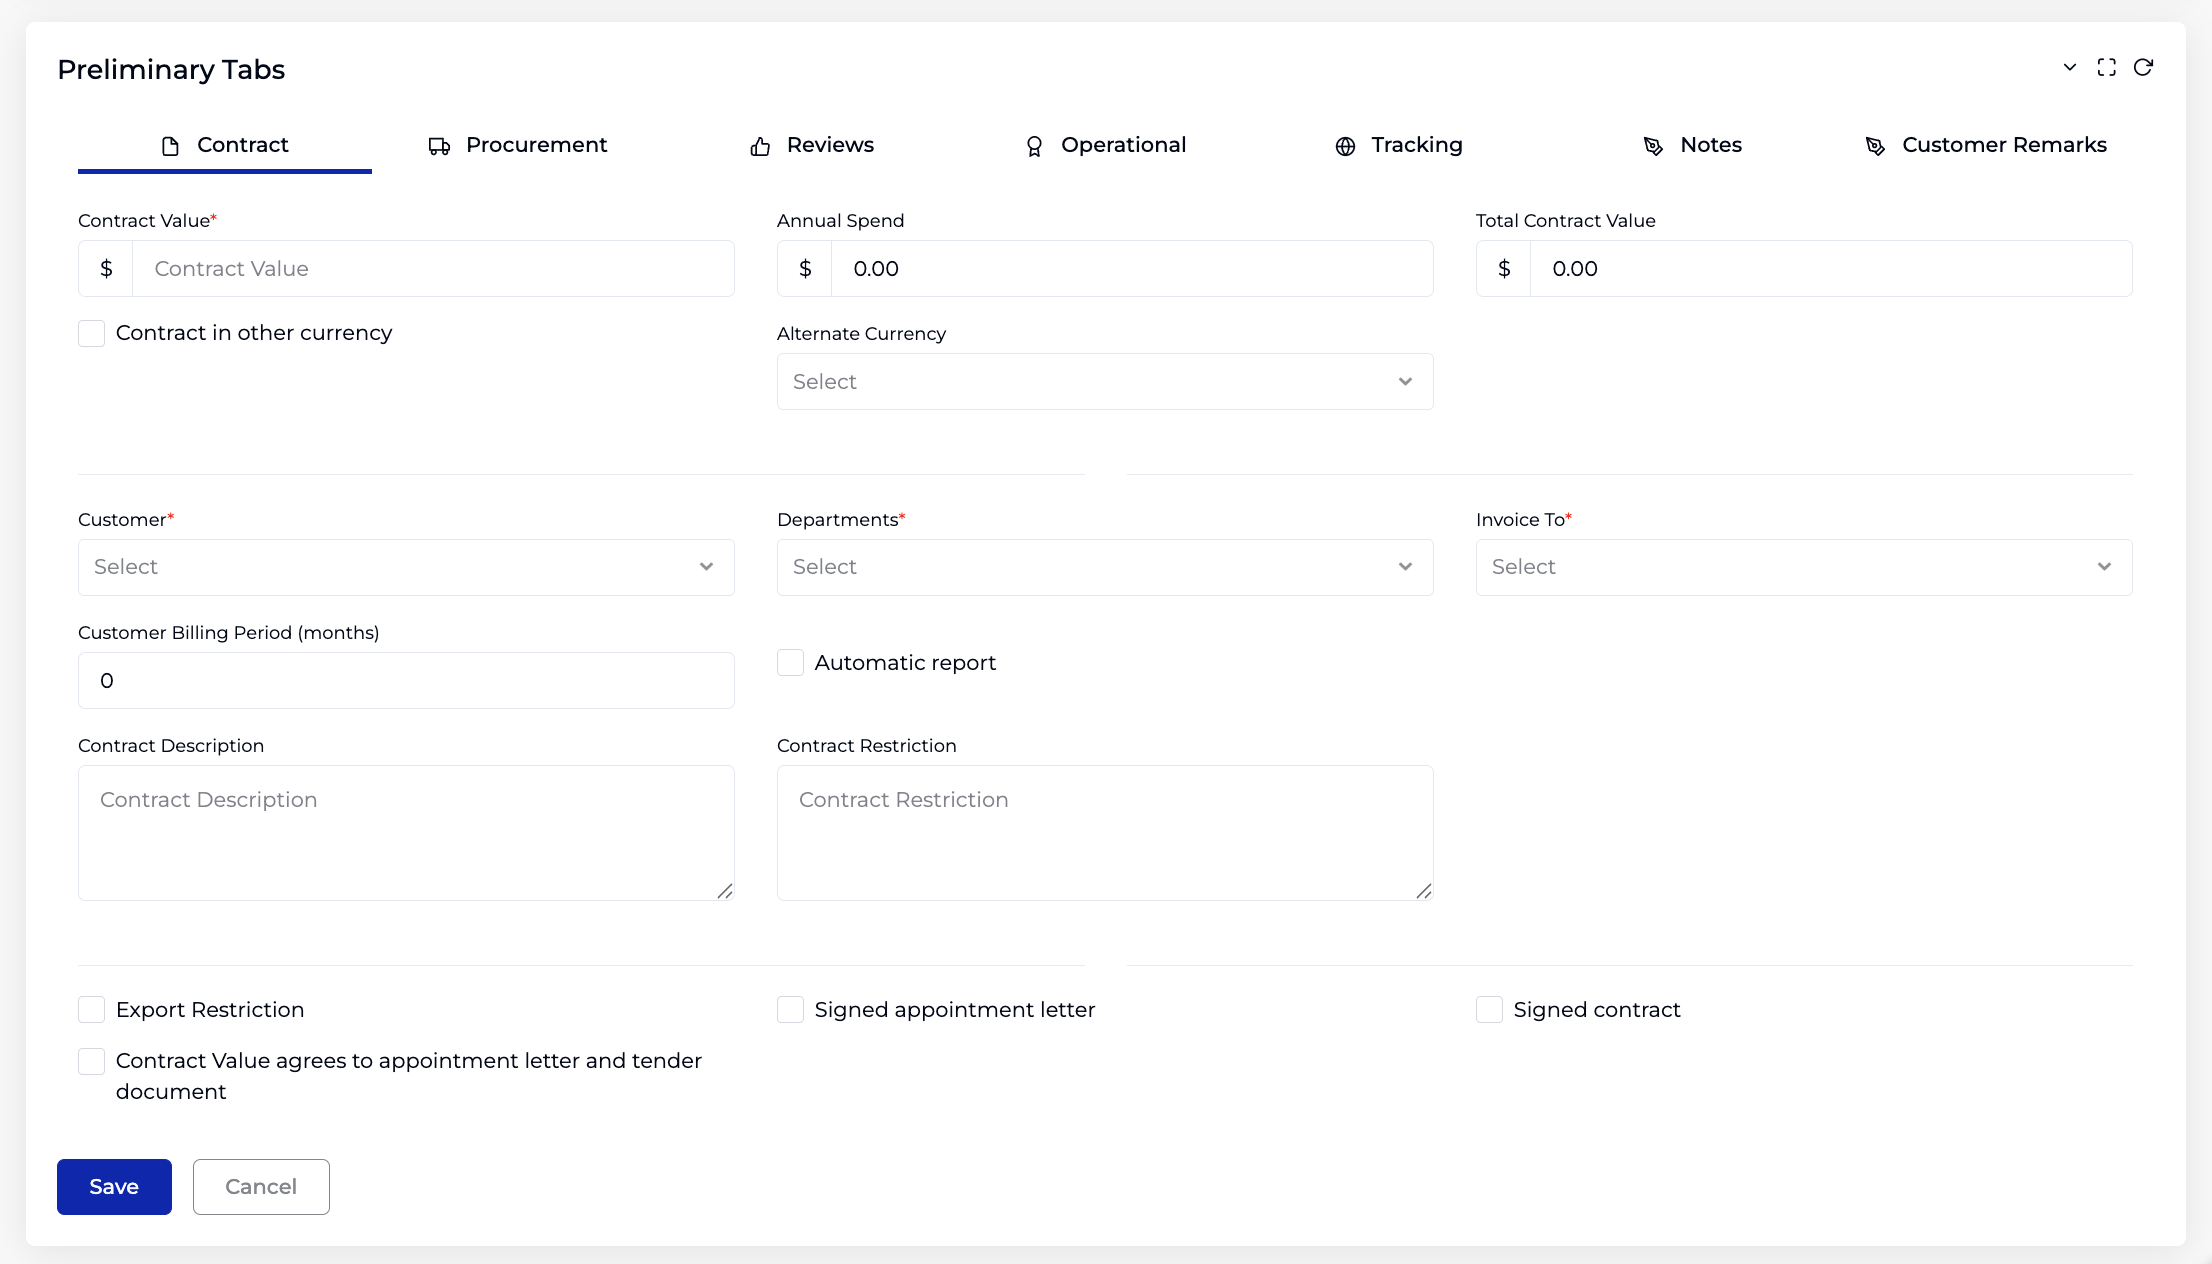Click the Preliminary Tabs heading
Screen dimensions: 2212x1264
pyautogui.click(x=171, y=69)
